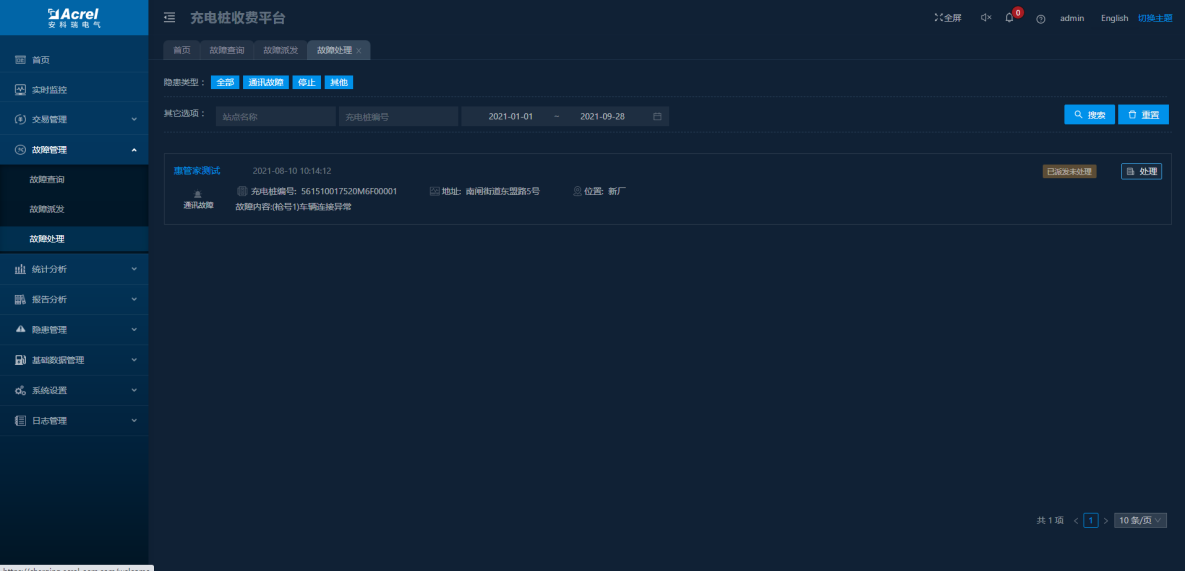Open 故障派发 in the sidebar submenu
This screenshot has height=571, width=1185.
point(47,209)
